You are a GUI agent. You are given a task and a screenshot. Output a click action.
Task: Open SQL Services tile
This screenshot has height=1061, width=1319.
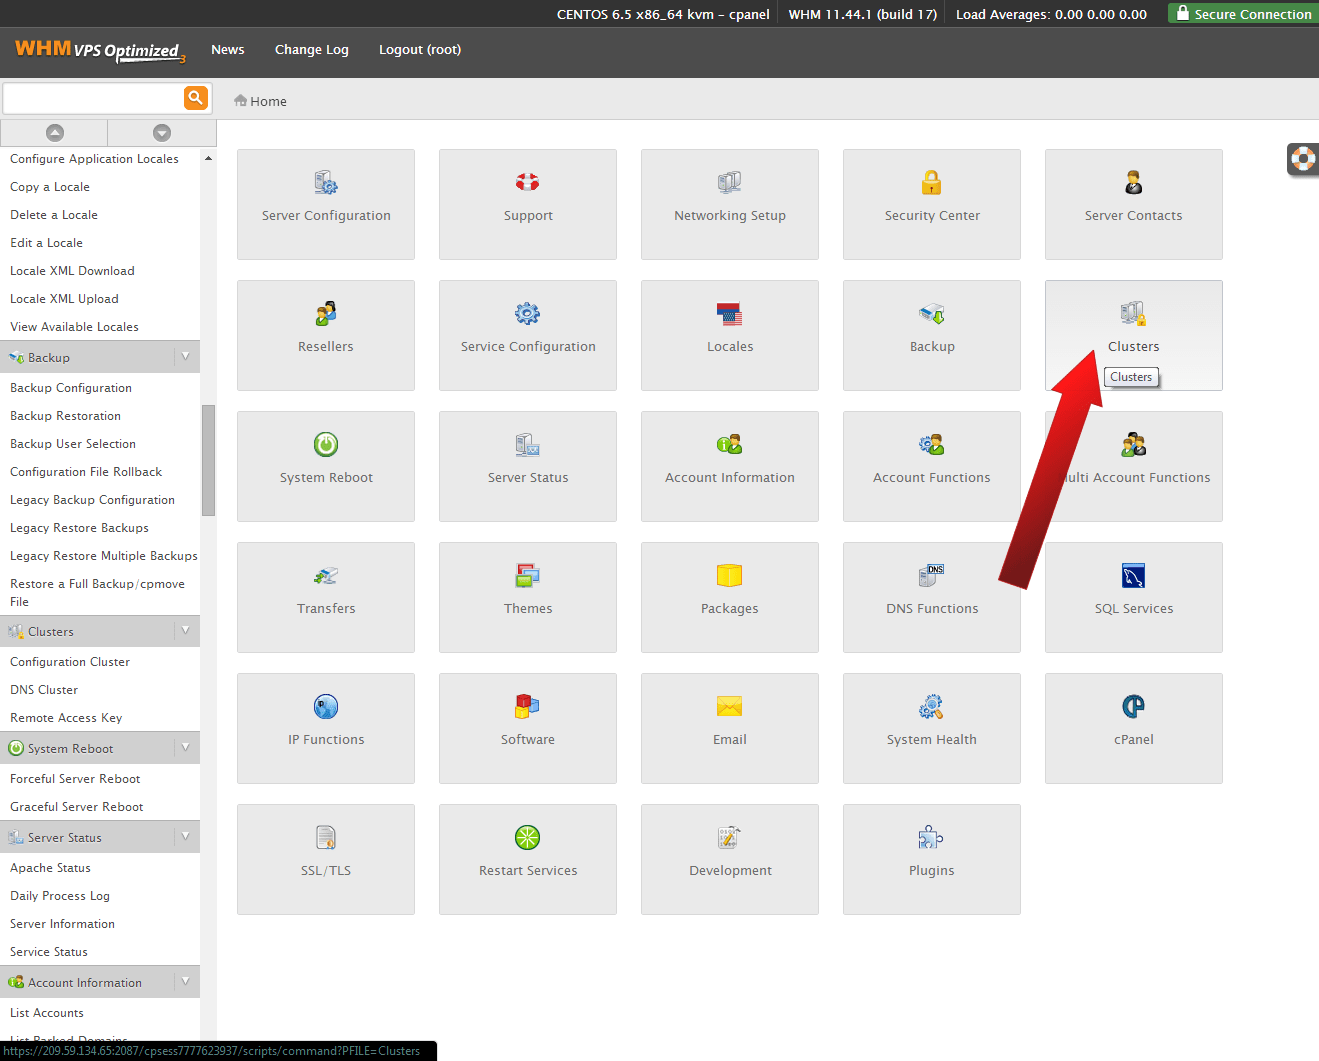pyautogui.click(x=1134, y=597)
